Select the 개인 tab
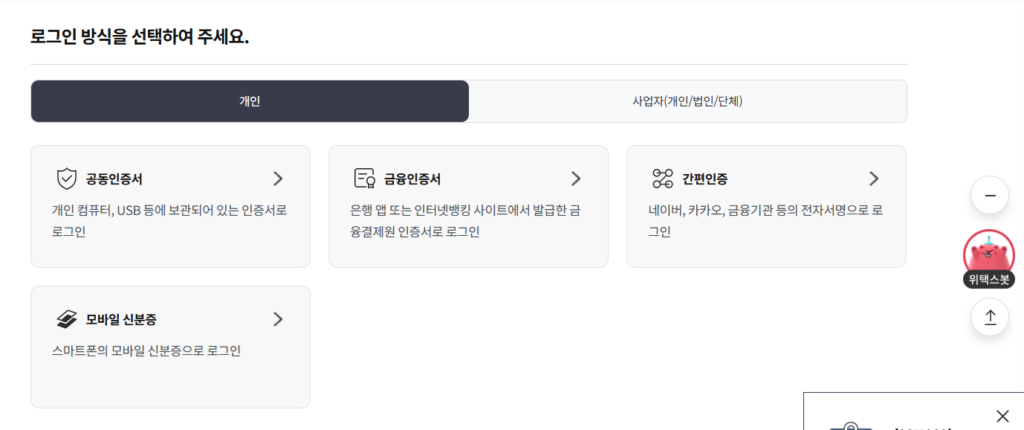This screenshot has width=1024, height=430. click(250, 101)
